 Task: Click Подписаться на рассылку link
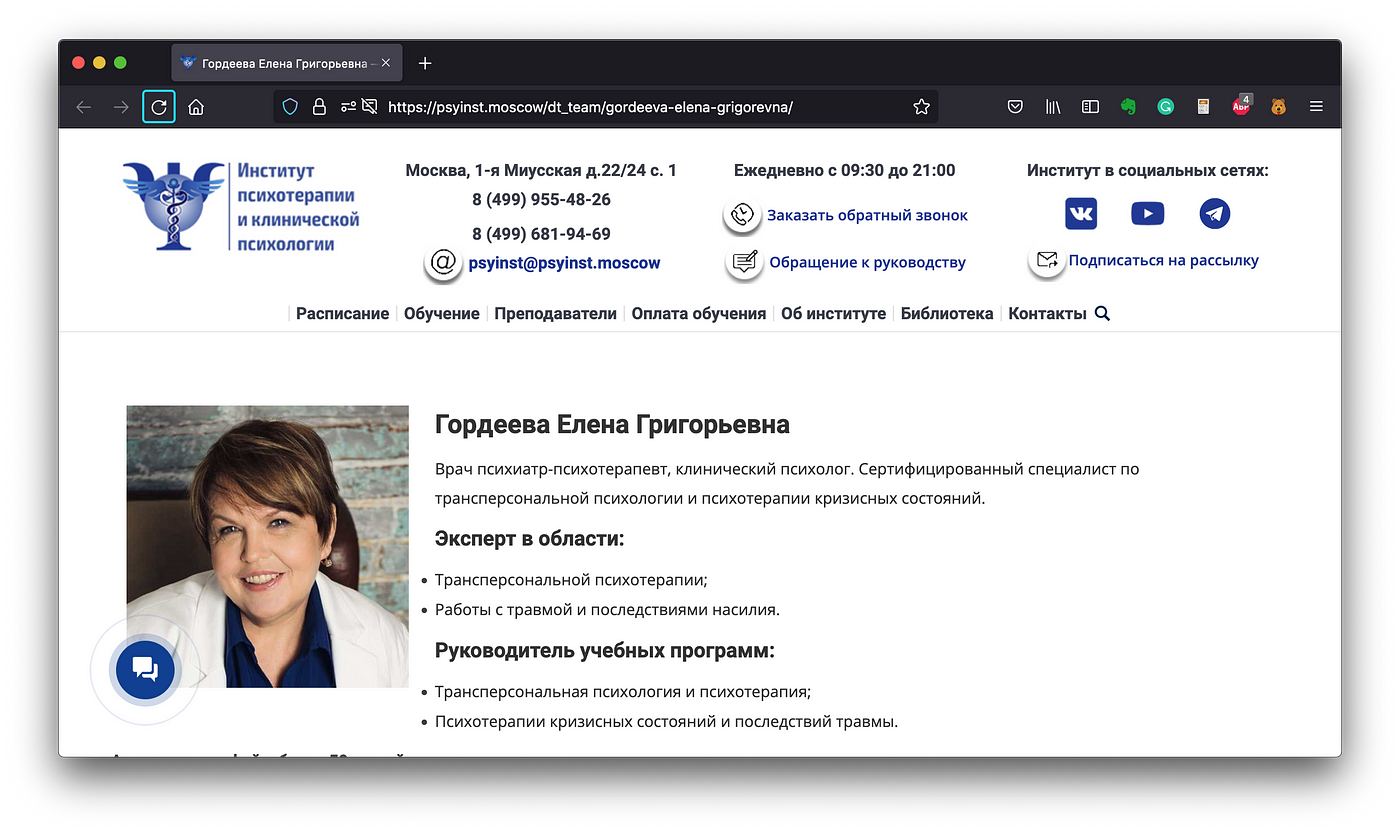click(1164, 260)
